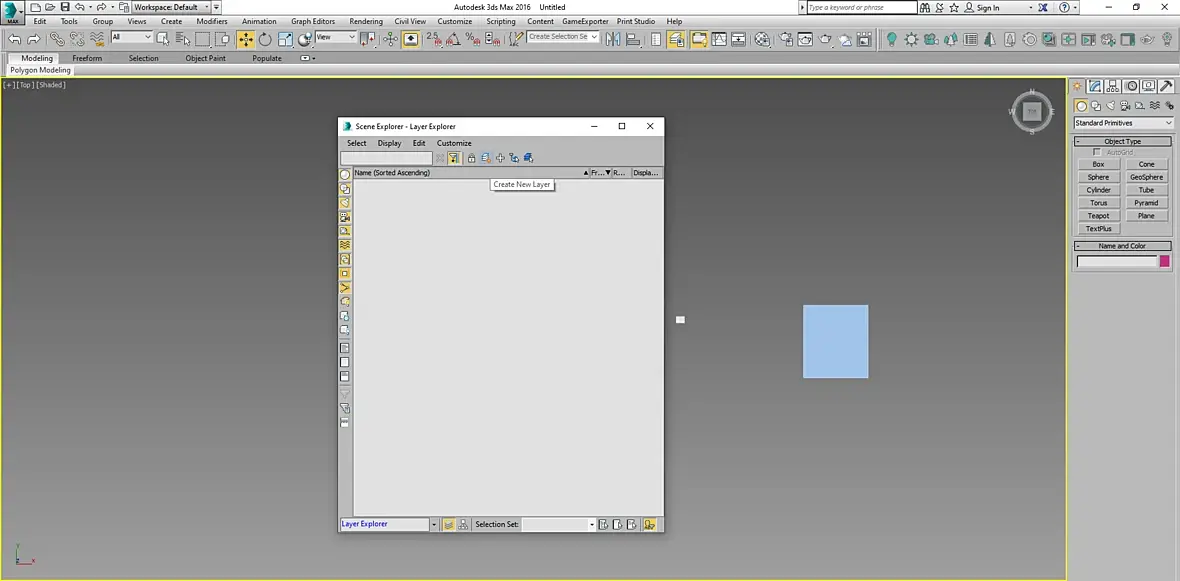Click the keyword search input field
1180x581 pixels.
point(860,7)
